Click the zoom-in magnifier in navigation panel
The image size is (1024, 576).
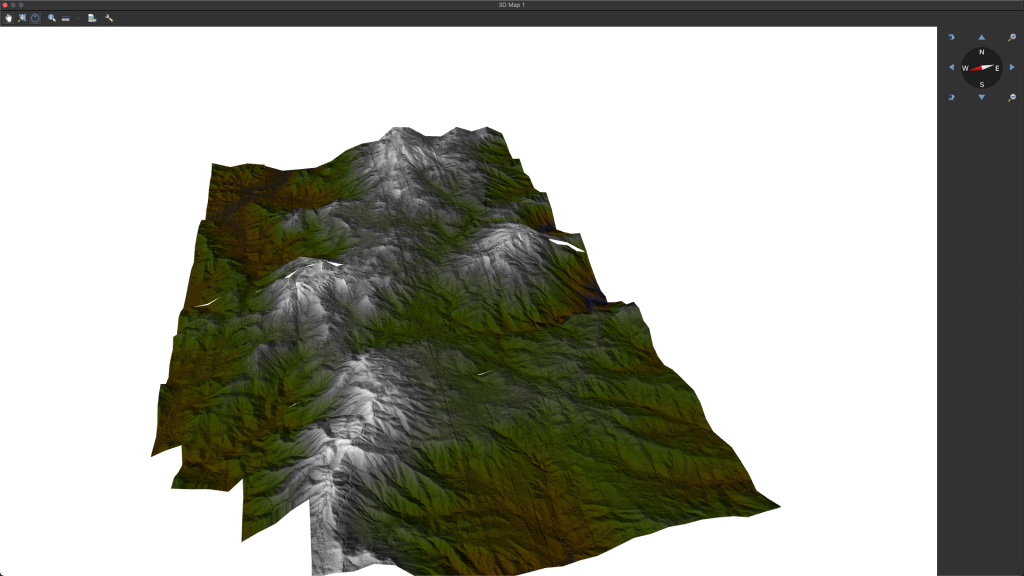click(x=1012, y=37)
